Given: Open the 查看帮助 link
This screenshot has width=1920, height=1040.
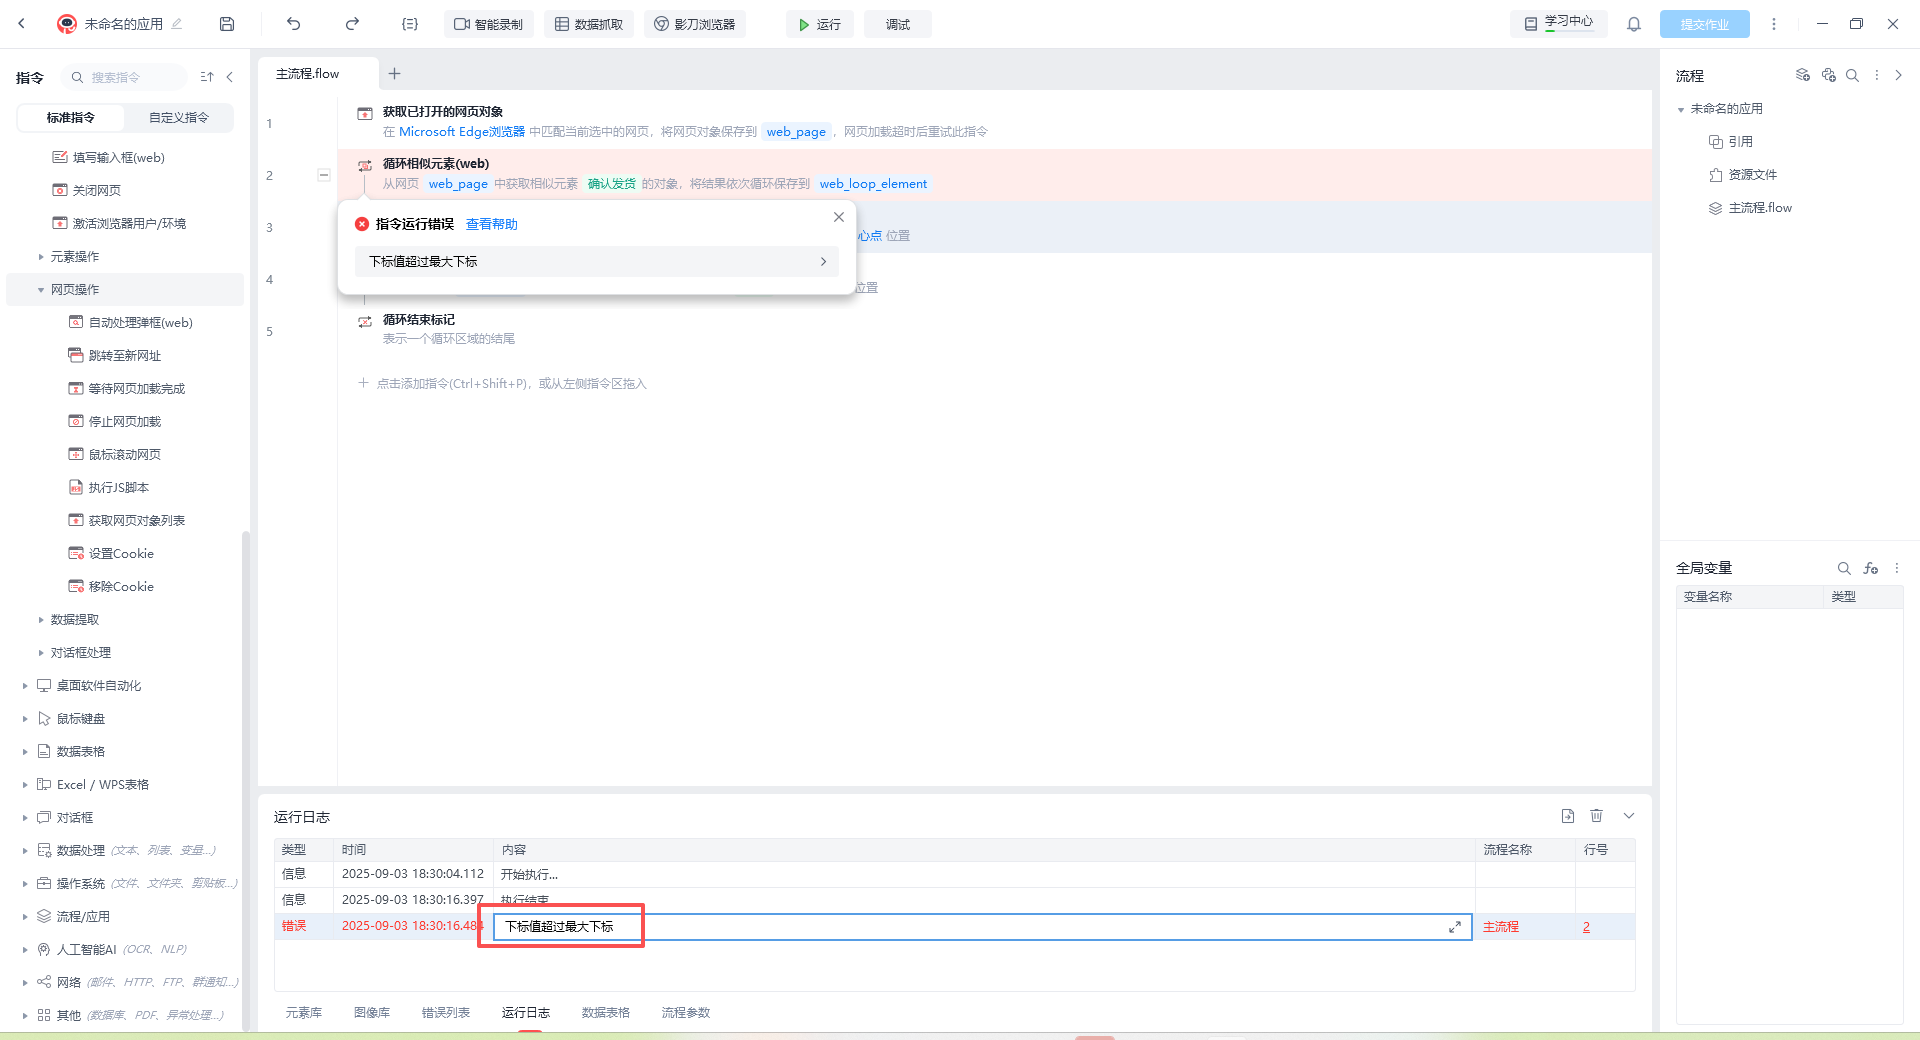Looking at the screenshot, I should (492, 225).
